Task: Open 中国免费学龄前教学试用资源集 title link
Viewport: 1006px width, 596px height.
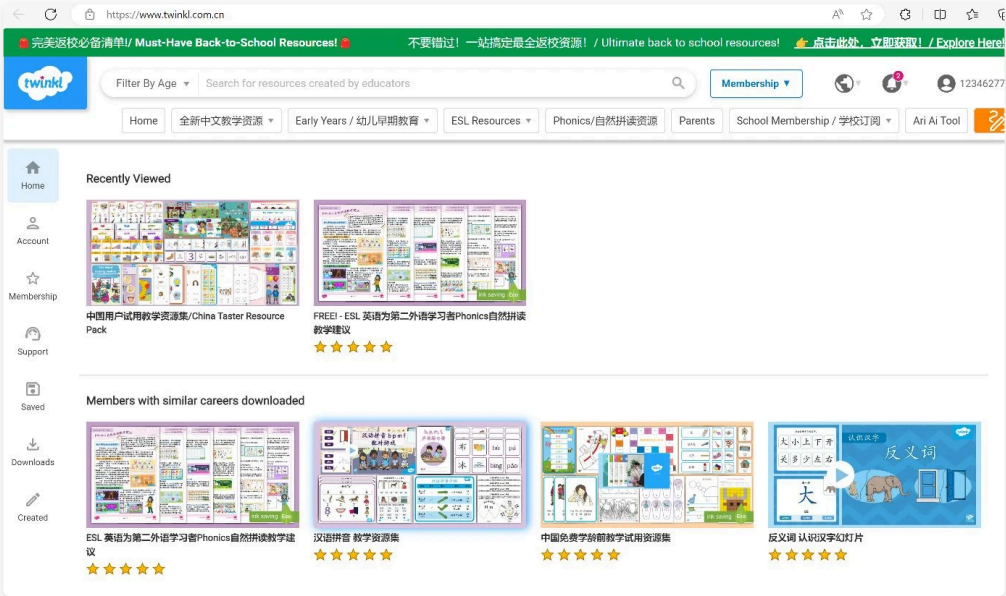Action: click(x=605, y=538)
